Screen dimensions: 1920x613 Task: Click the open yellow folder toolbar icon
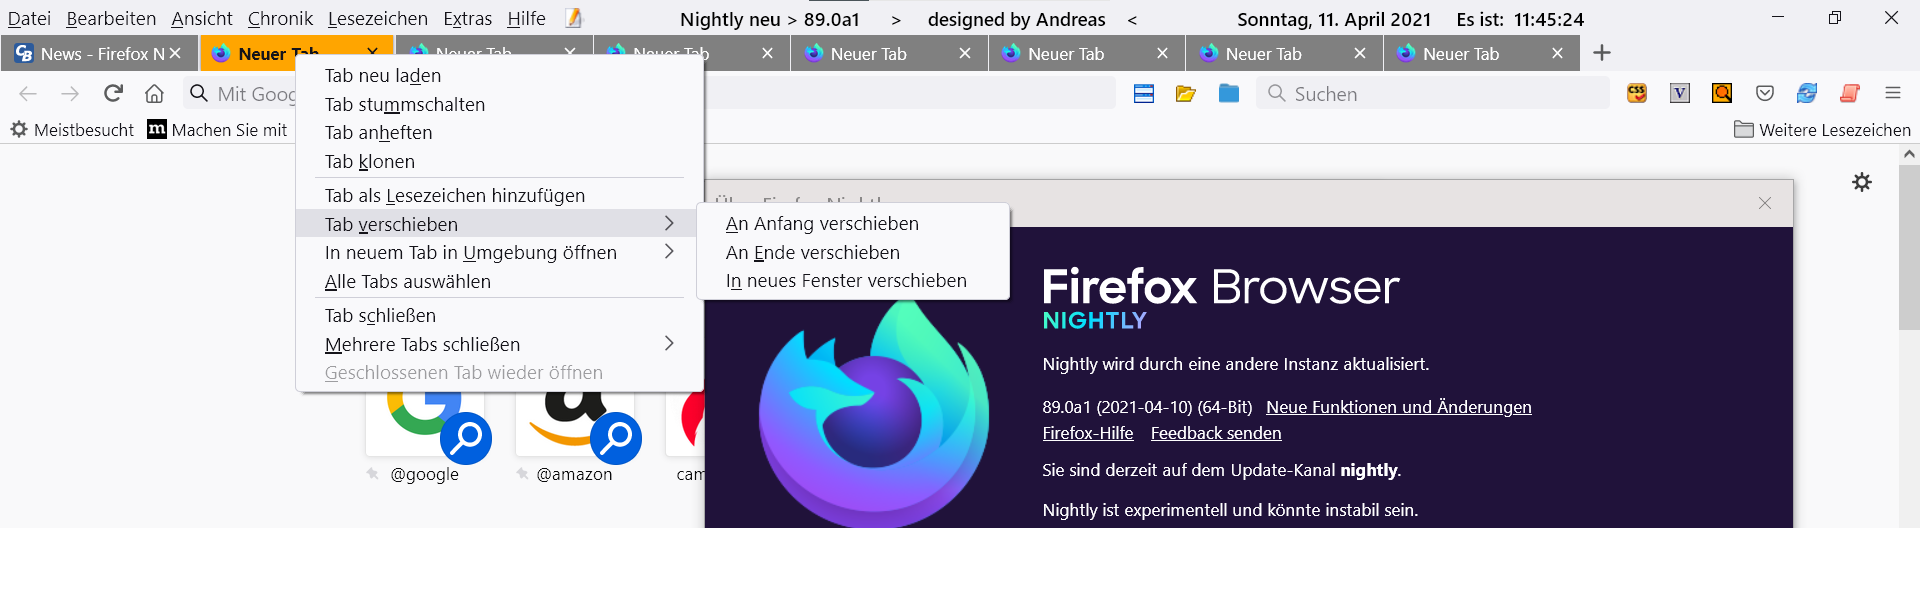pos(1186,94)
